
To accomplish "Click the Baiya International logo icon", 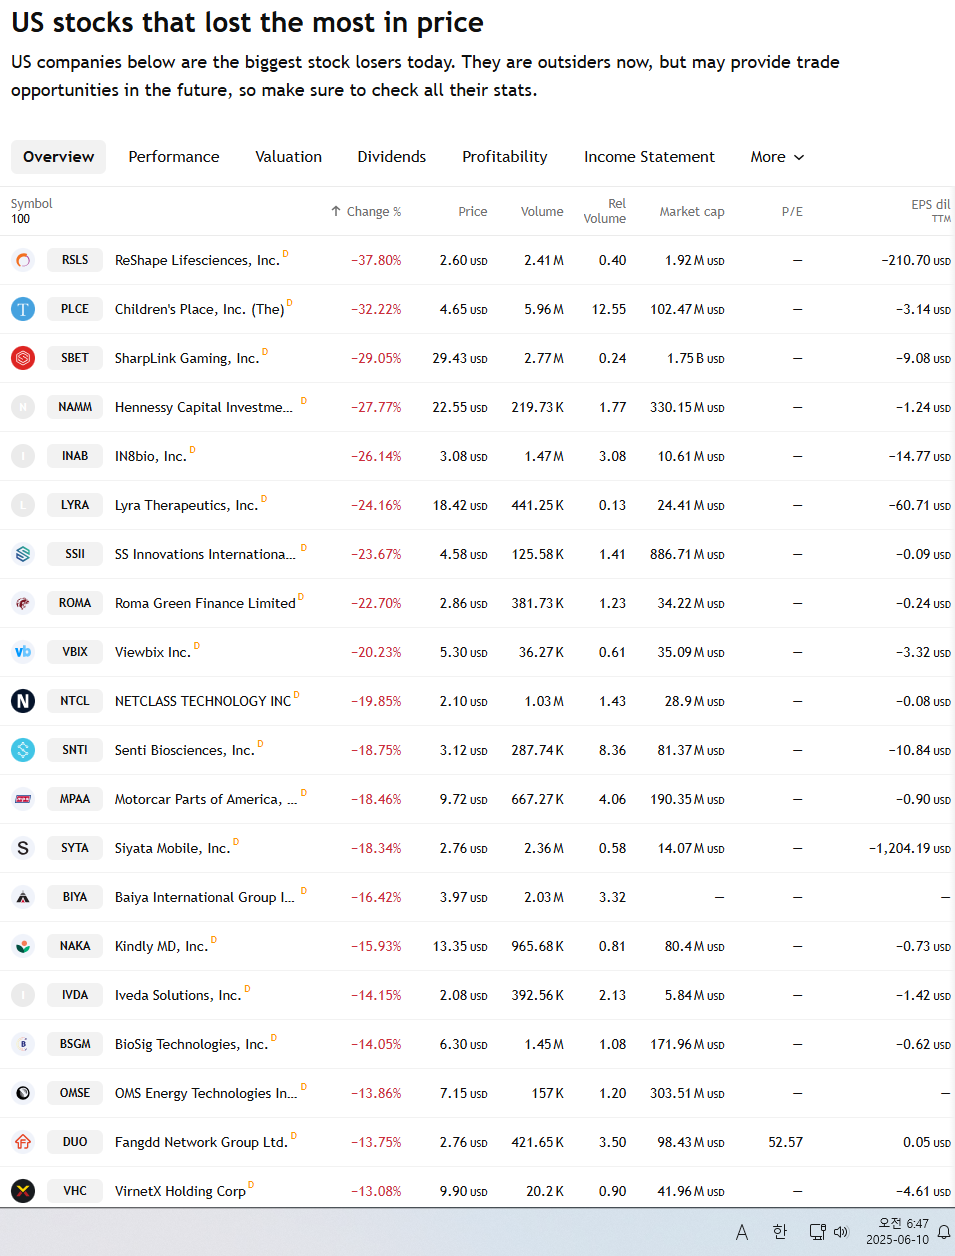I will pos(23,897).
